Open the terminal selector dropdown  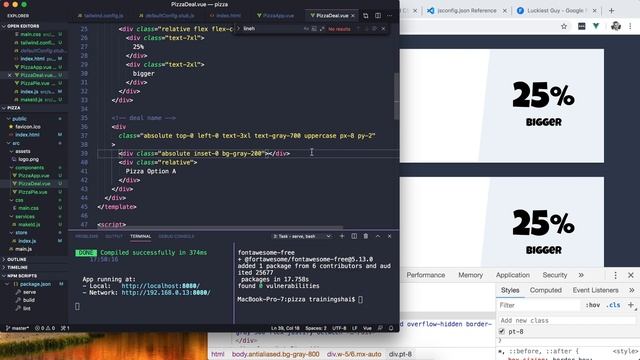[x=302, y=236]
